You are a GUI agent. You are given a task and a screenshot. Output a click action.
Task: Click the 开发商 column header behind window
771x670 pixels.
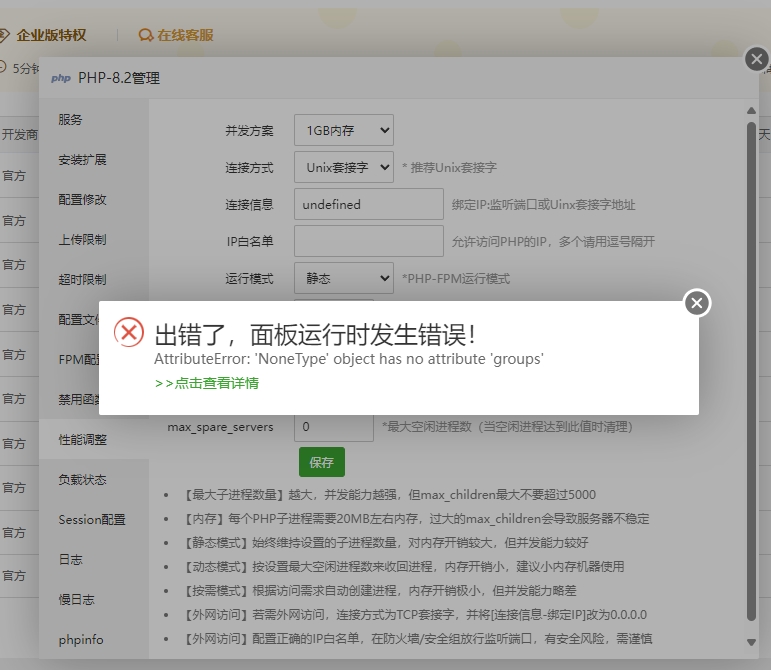[x=20, y=135]
